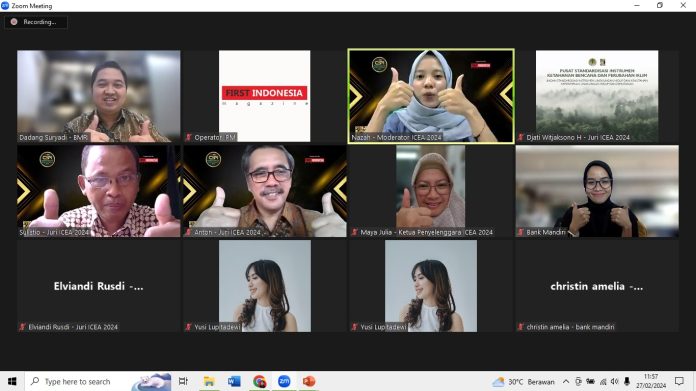The height and width of the screenshot is (391, 696).
Task: Click the microphone tray icon
Action: coord(627,381)
